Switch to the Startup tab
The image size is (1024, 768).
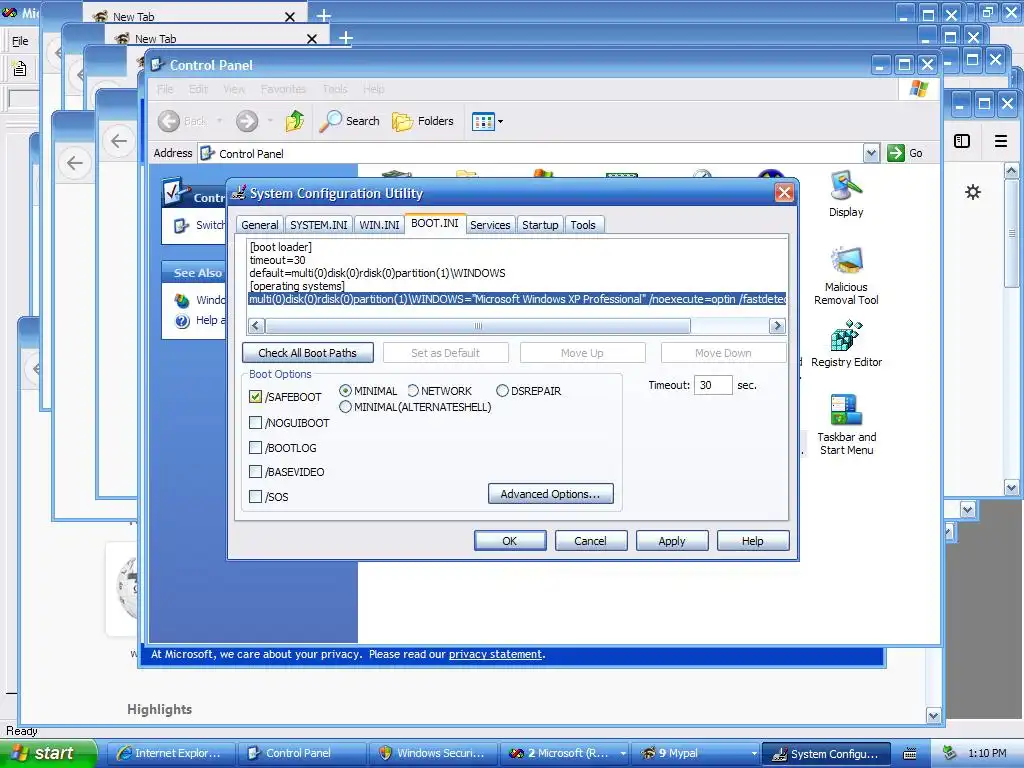tap(540, 225)
